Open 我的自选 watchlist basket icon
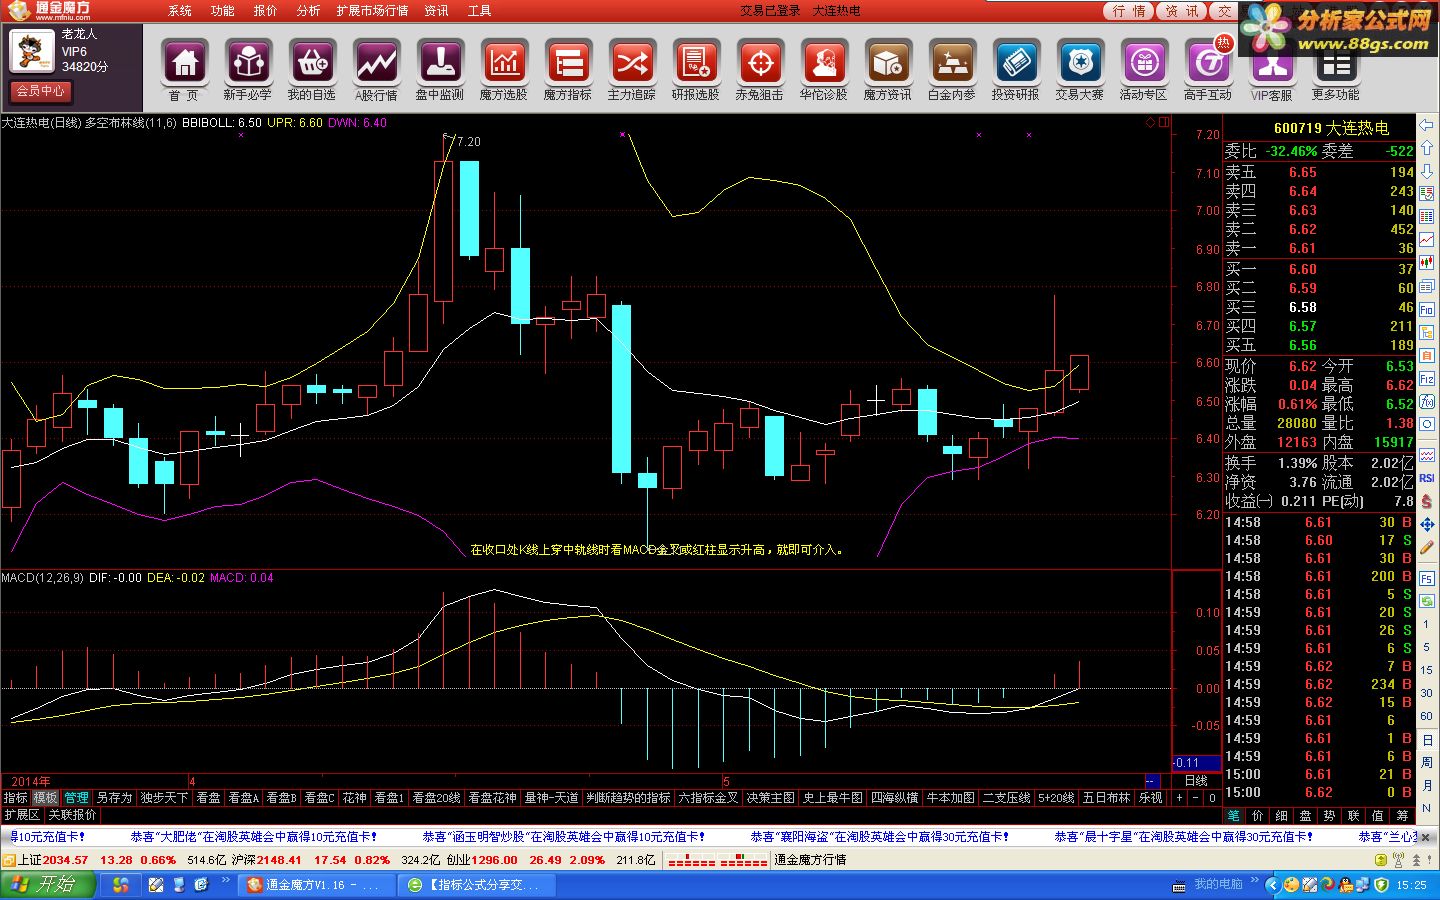 (x=312, y=64)
